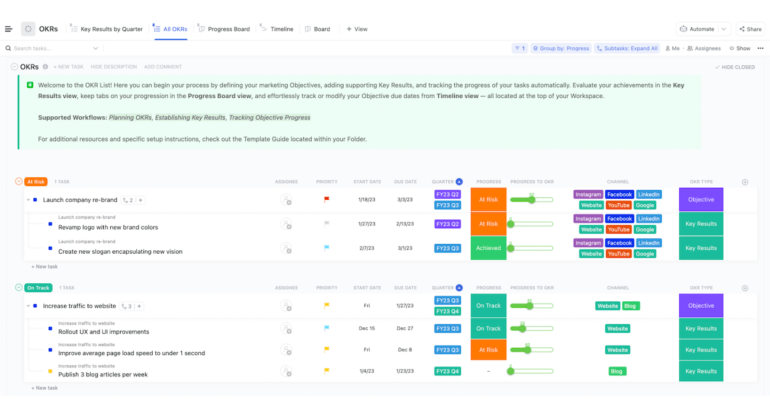Assign someone to Improve page load speed task
The width and height of the screenshot is (770, 399).
pyautogui.click(x=286, y=350)
